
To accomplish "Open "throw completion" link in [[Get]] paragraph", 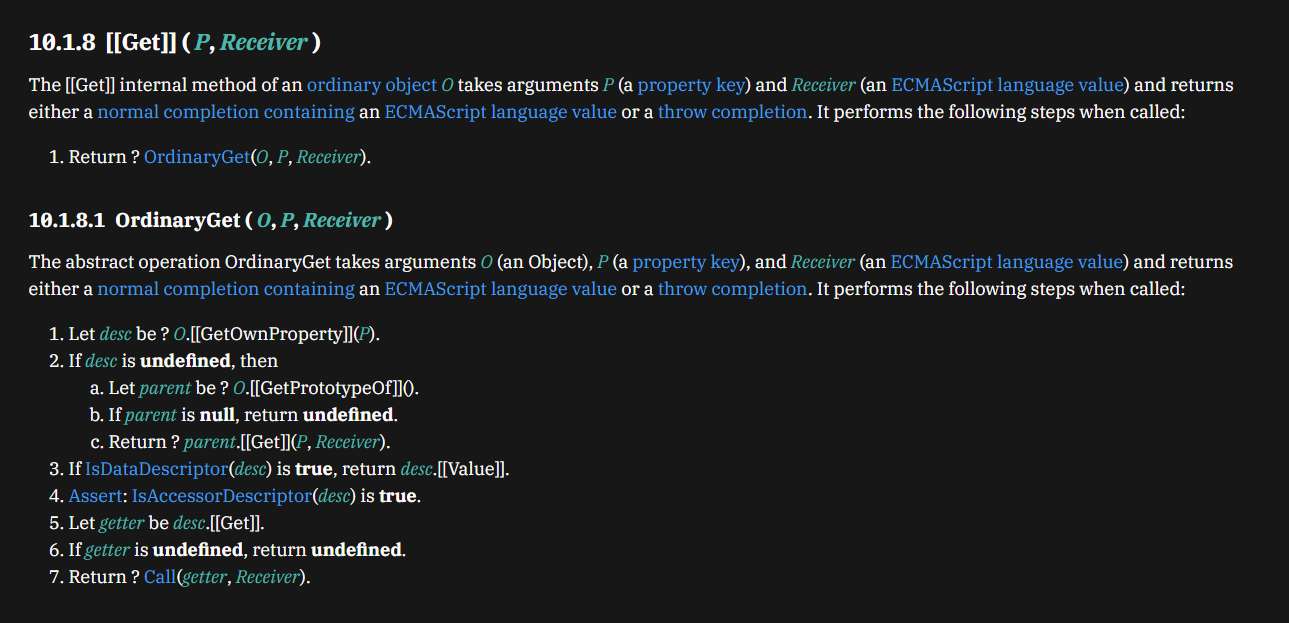I will (731, 112).
